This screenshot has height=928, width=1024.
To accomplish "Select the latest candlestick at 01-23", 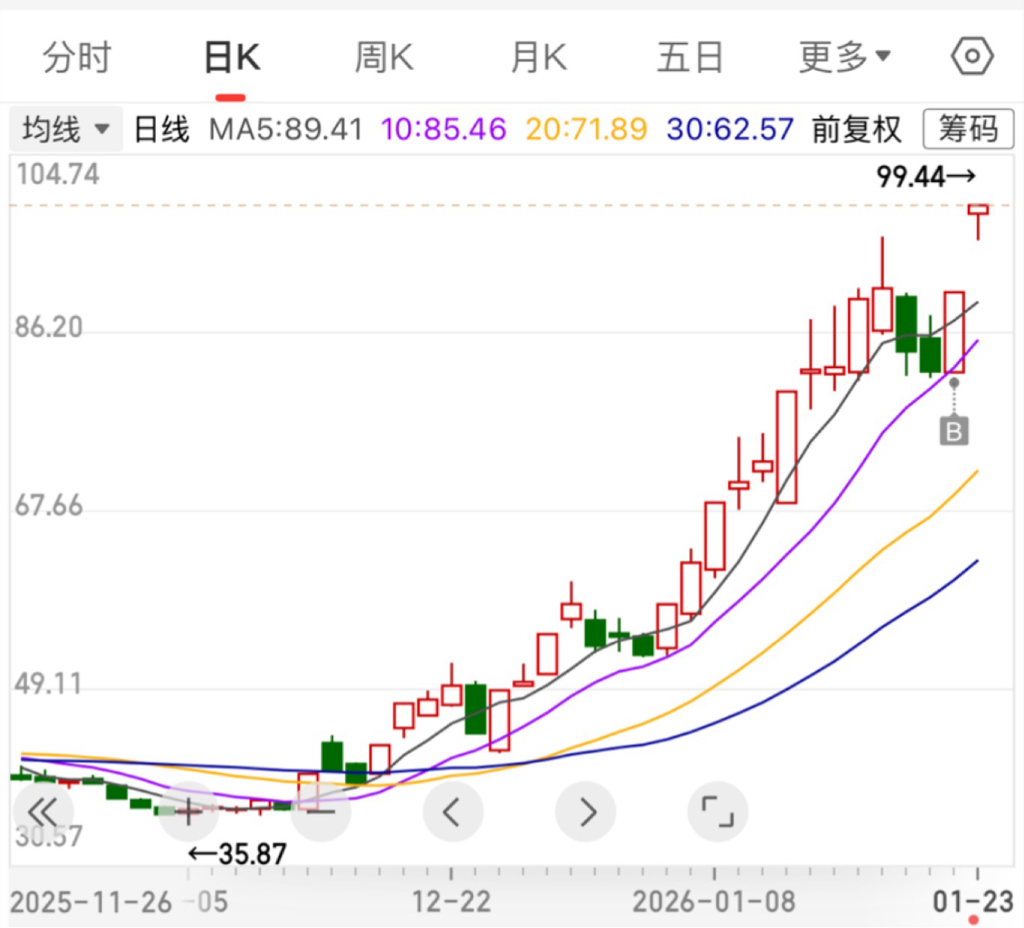I will (978, 221).
